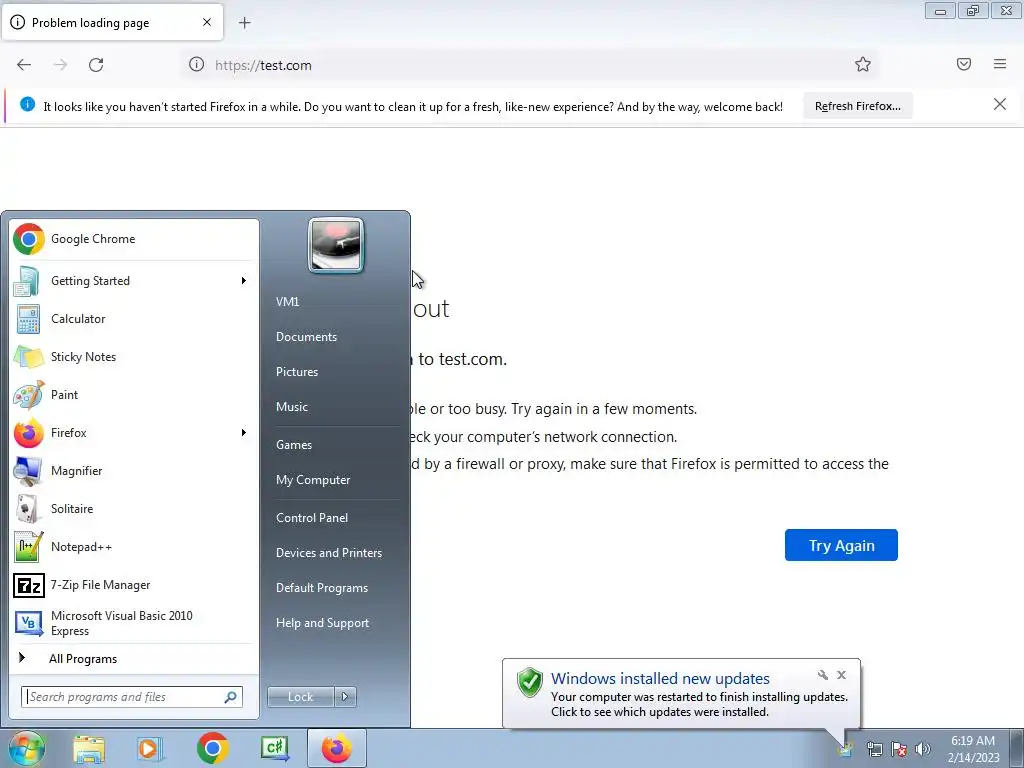
Task: Expand Getting Started submenu arrow
Action: (244, 281)
